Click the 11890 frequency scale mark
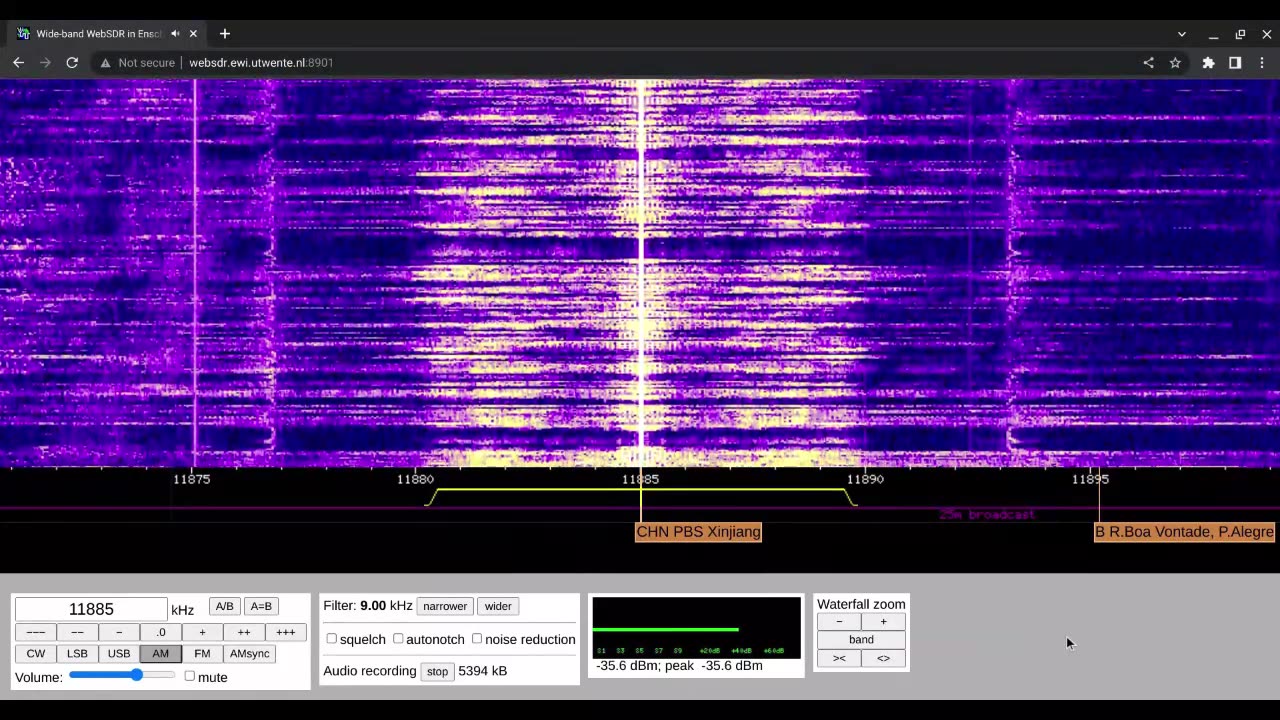Image resolution: width=1280 pixels, height=720 pixels. point(865,479)
